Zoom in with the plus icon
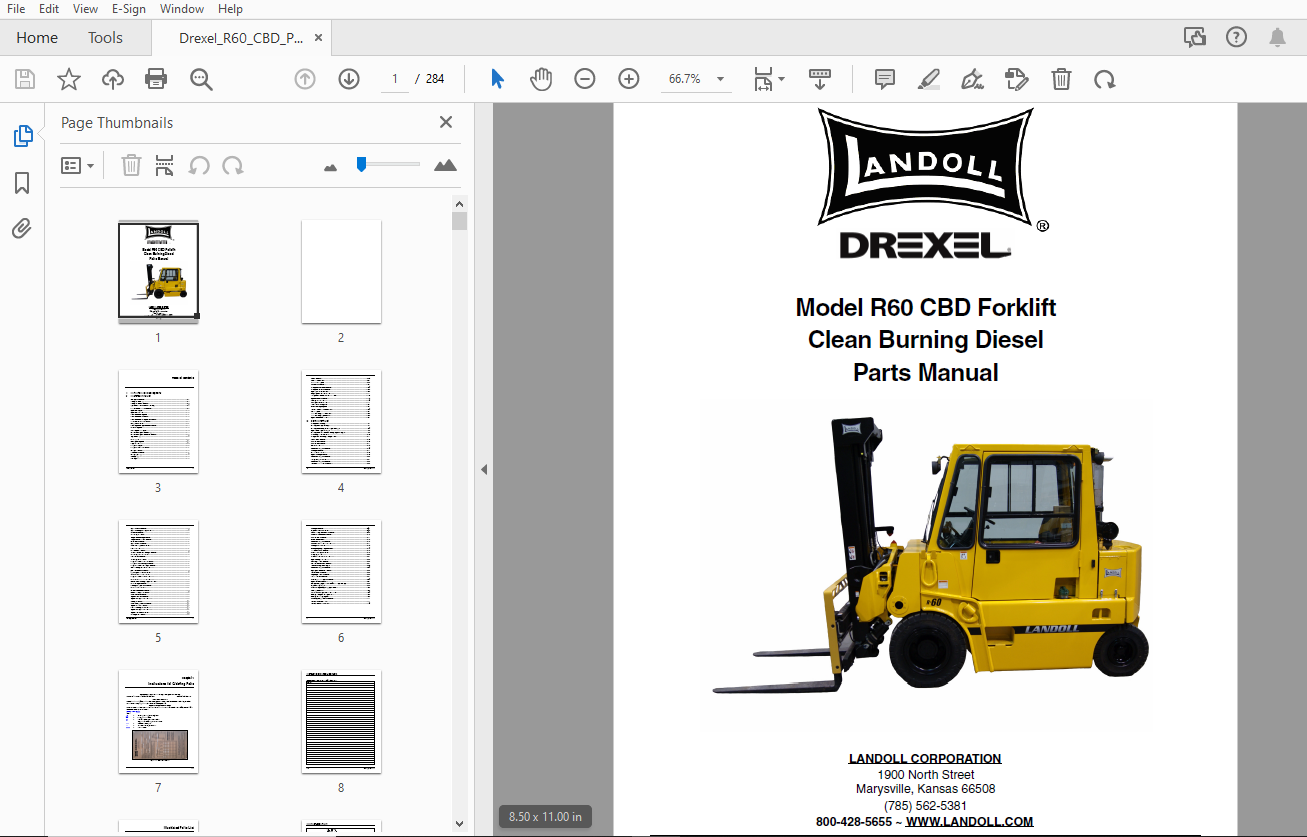 629,79
